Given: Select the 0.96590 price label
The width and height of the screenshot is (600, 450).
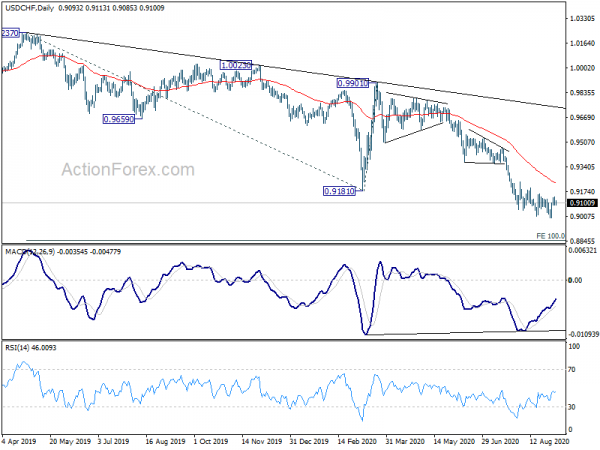Looking at the screenshot, I should point(119,119).
